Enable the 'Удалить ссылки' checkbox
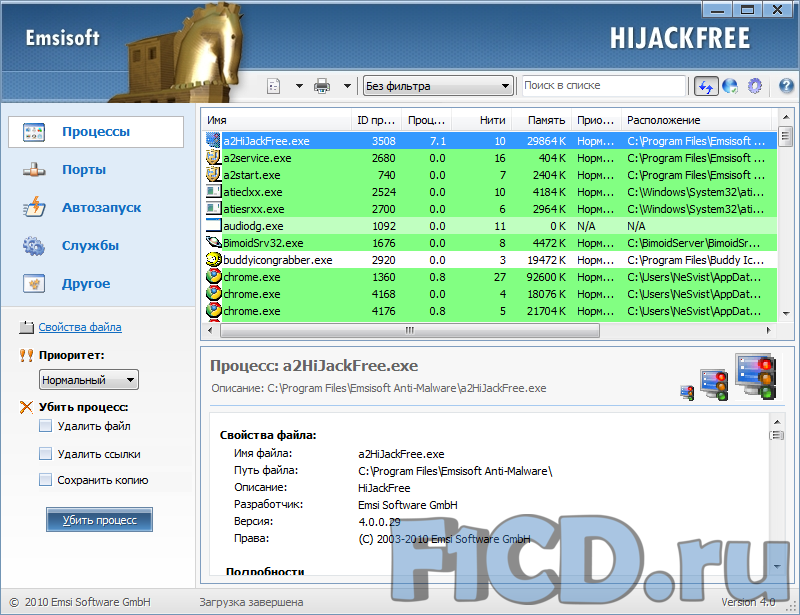This screenshot has width=800, height=615. (45, 453)
